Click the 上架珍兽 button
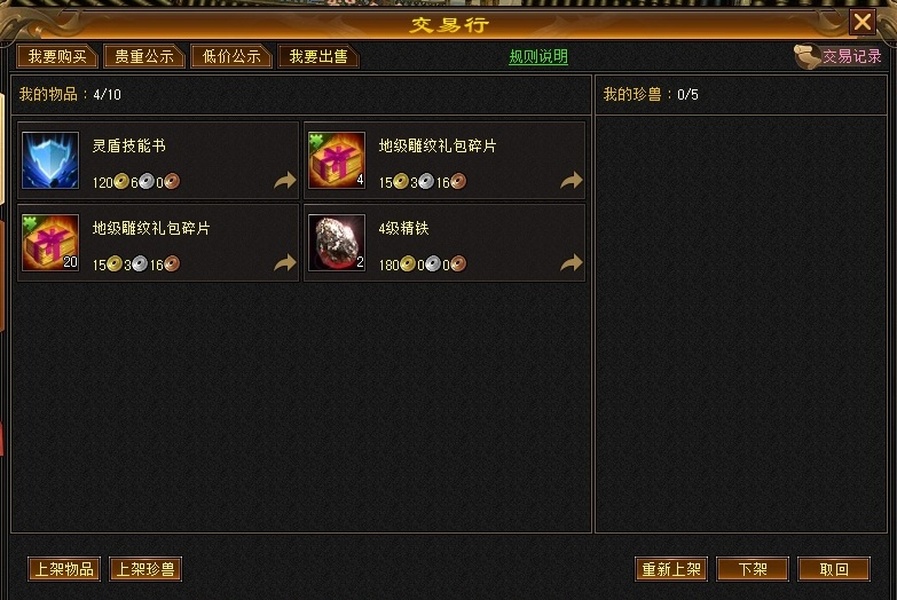Viewport: 897px width, 600px height. point(145,569)
